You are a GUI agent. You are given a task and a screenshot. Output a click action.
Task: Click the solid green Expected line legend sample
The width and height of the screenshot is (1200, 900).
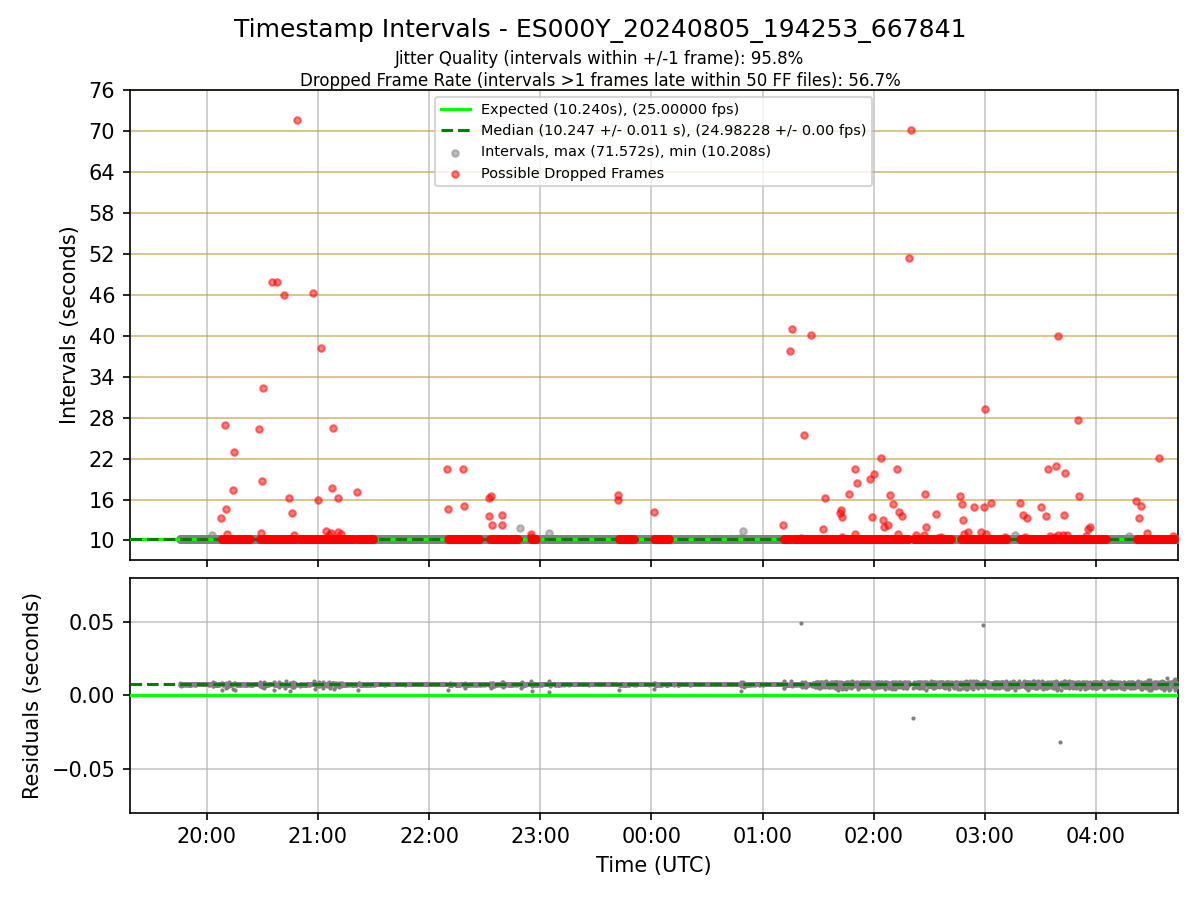[x=456, y=109]
